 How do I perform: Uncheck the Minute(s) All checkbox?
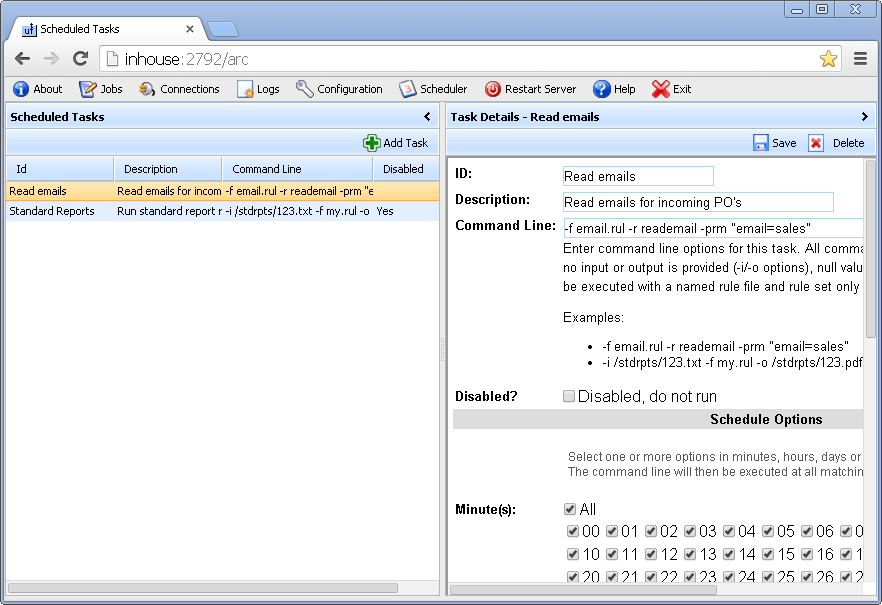coord(570,509)
